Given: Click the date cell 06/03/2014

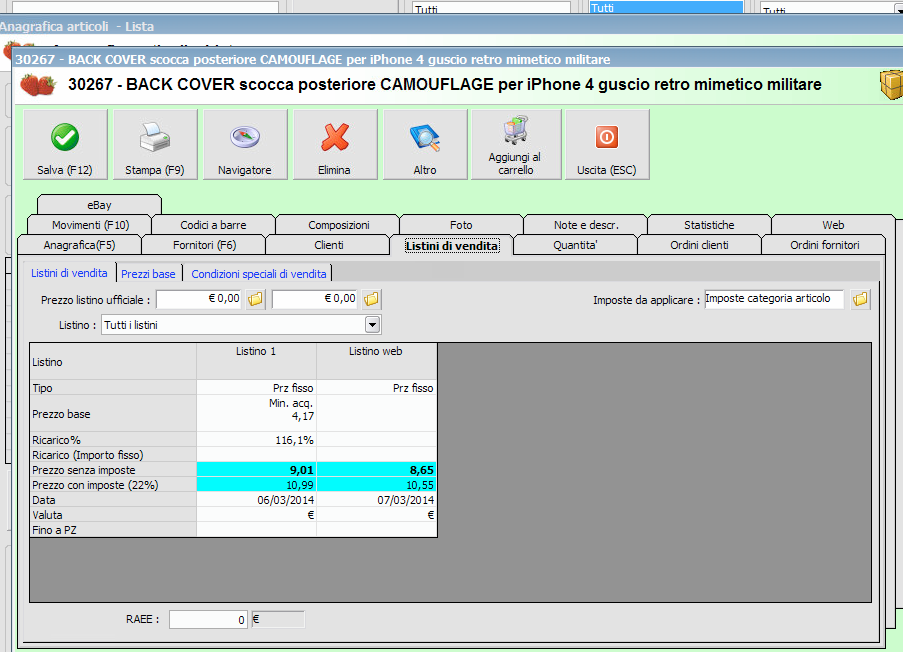Looking at the screenshot, I should point(256,500).
